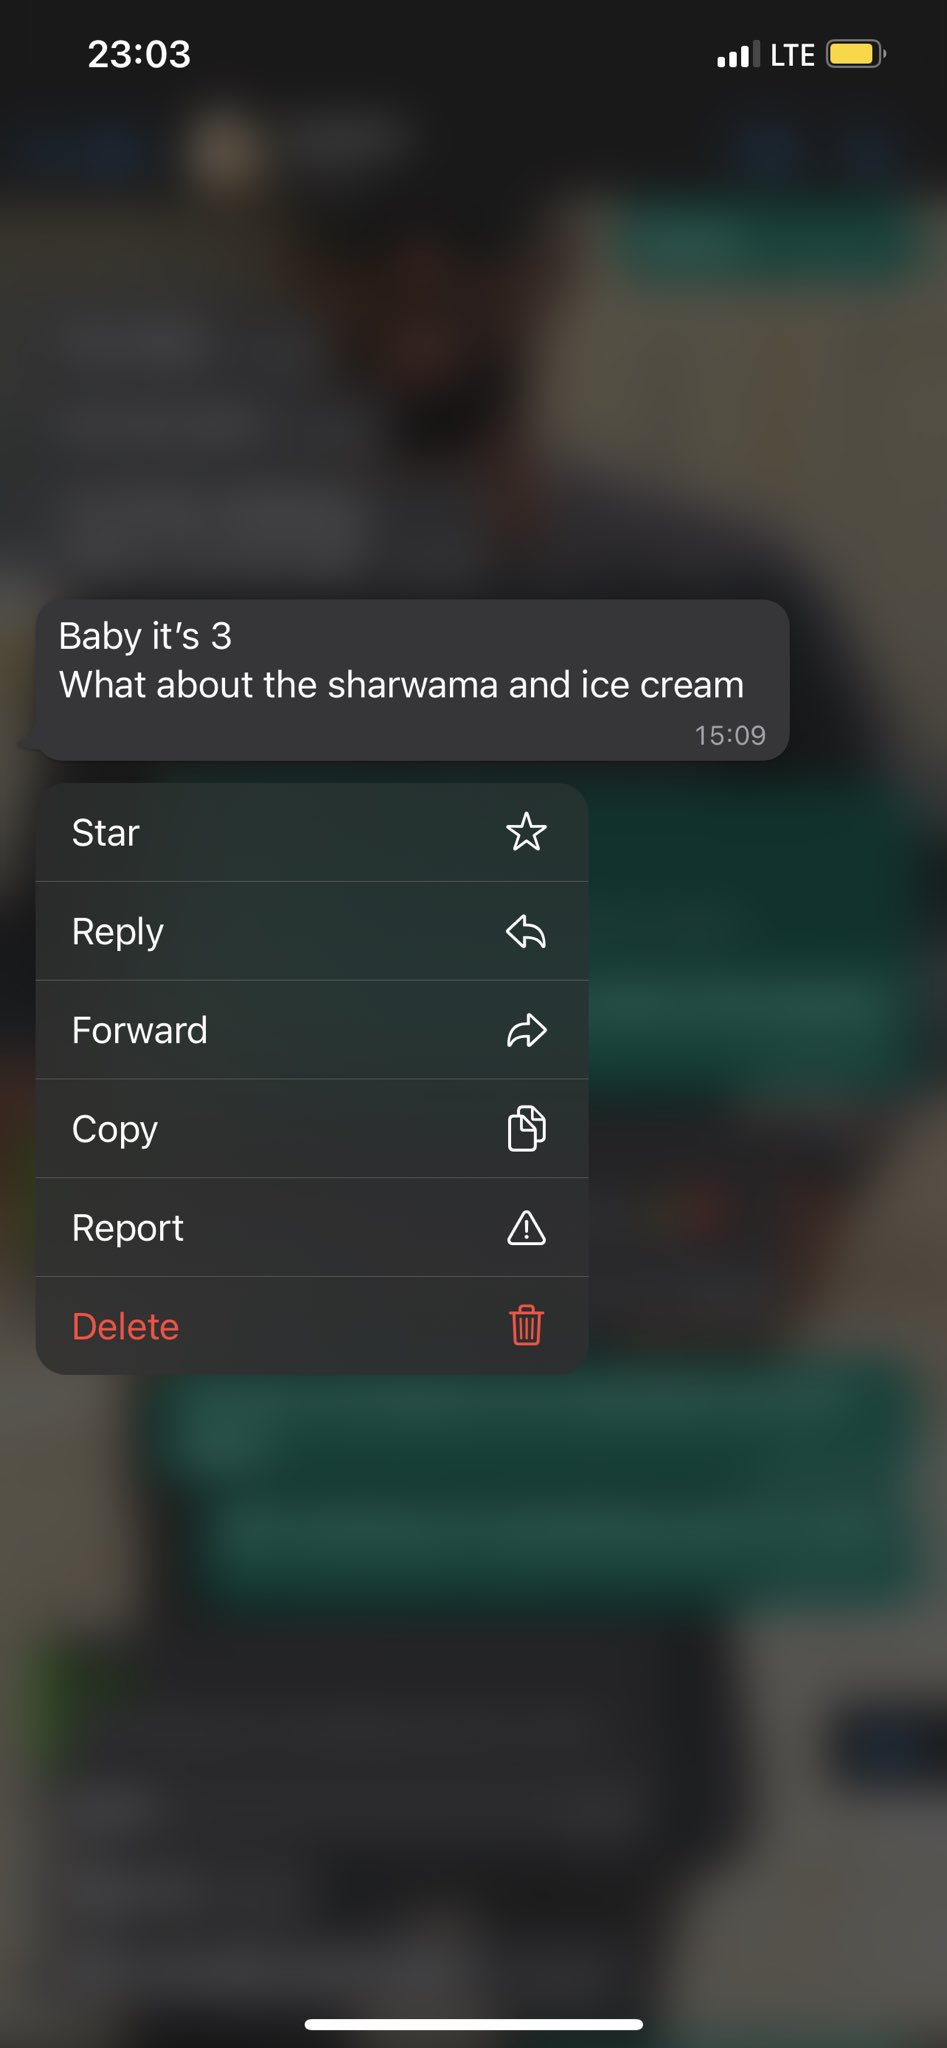947x2048 pixels.
Task: Select the Report menu entry
Action: (312, 1227)
